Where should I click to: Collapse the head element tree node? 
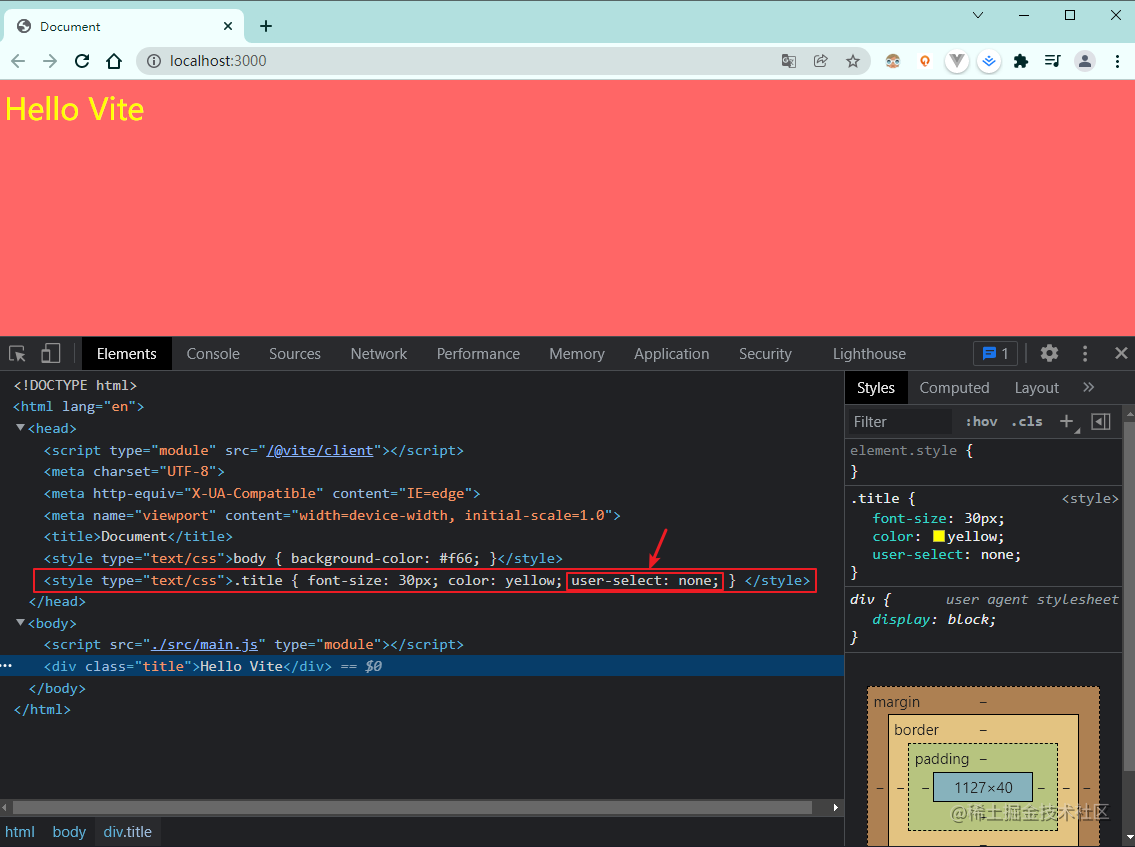21,428
